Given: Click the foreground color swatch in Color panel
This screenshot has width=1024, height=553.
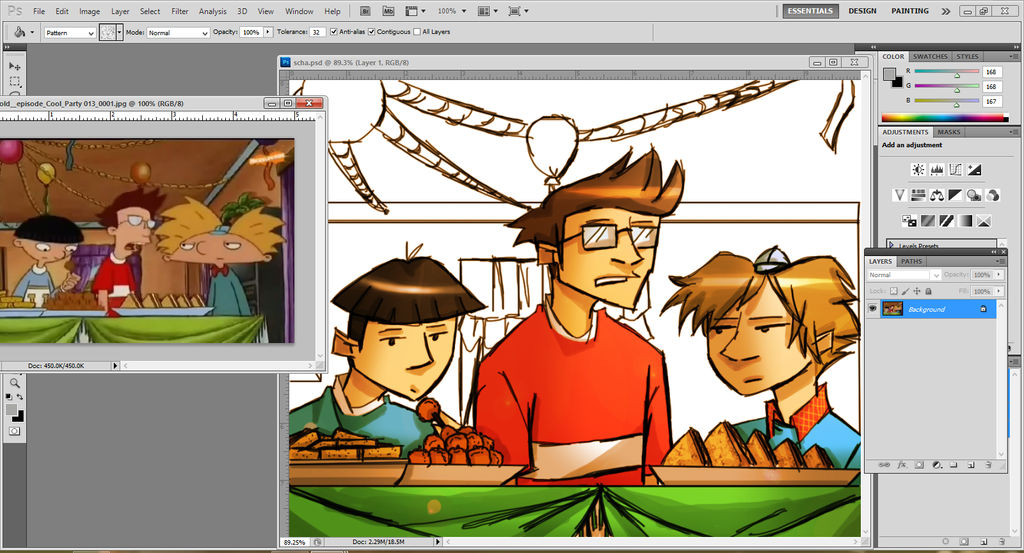Looking at the screenshot, I should click(889, 74).
